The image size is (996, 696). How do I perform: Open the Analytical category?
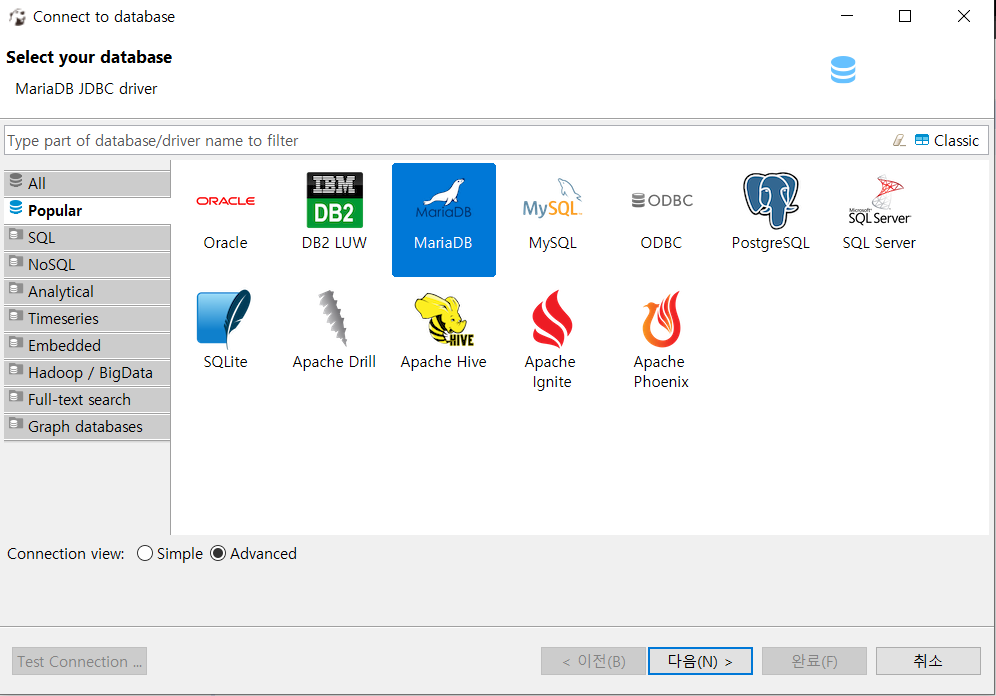[x=88, y=291]
